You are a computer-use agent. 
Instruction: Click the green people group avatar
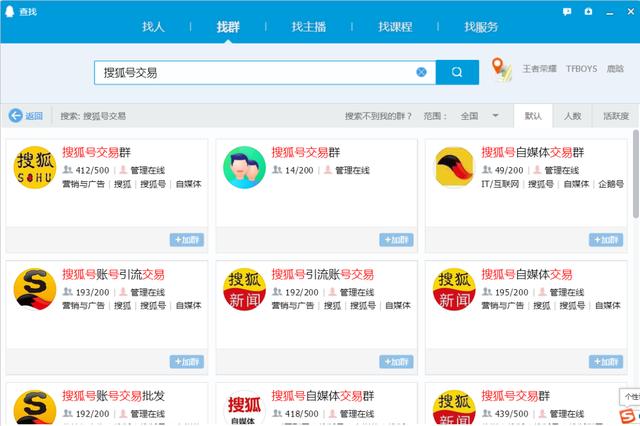tap(244, 167)
